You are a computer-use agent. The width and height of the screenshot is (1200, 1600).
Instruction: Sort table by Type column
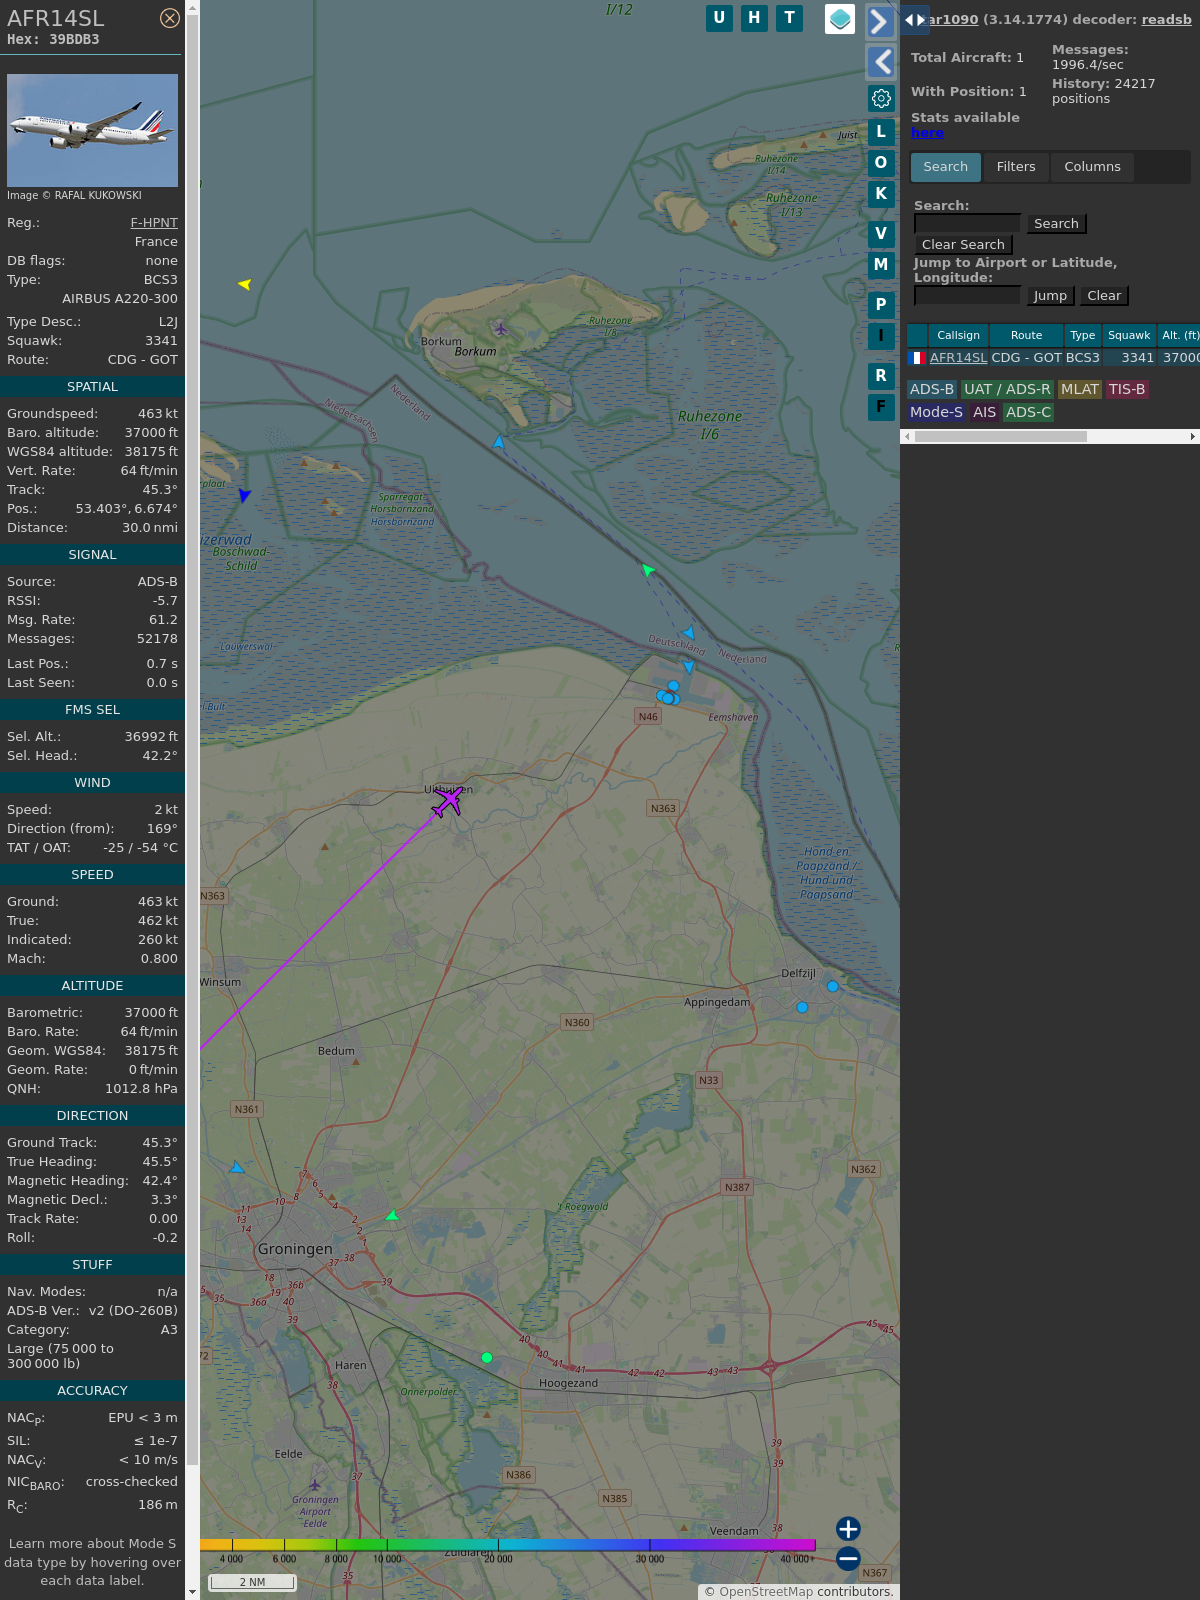[1082, 336]
